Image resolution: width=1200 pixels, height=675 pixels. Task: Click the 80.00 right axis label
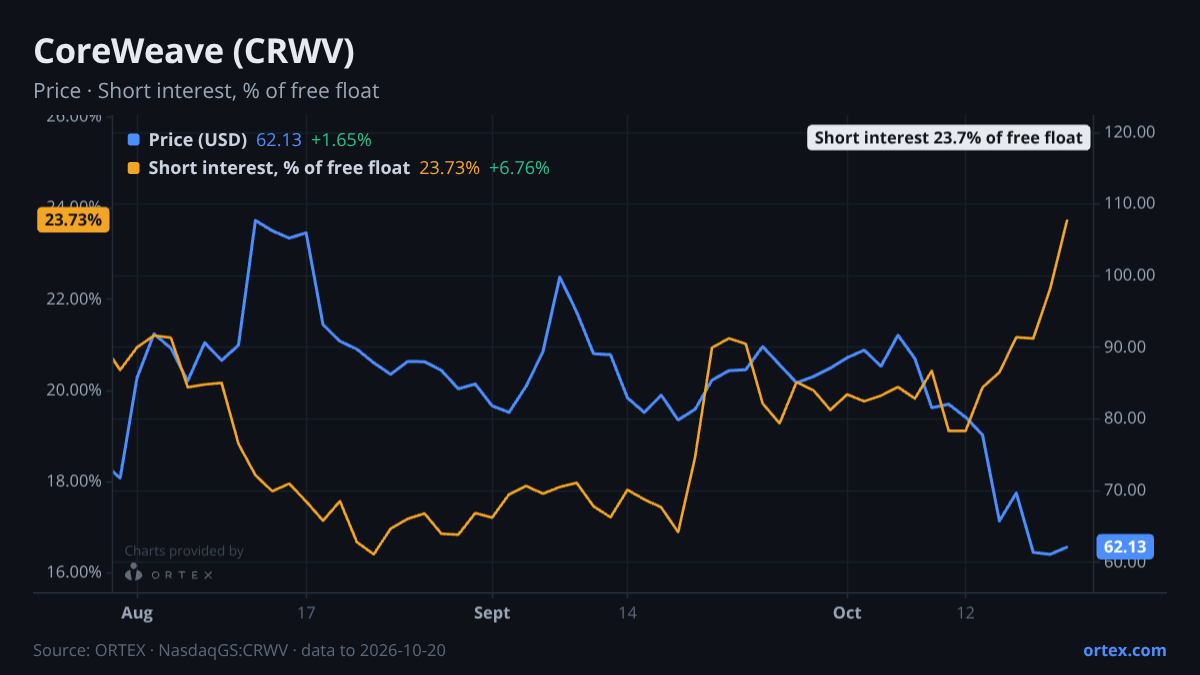click(1125, 418)
